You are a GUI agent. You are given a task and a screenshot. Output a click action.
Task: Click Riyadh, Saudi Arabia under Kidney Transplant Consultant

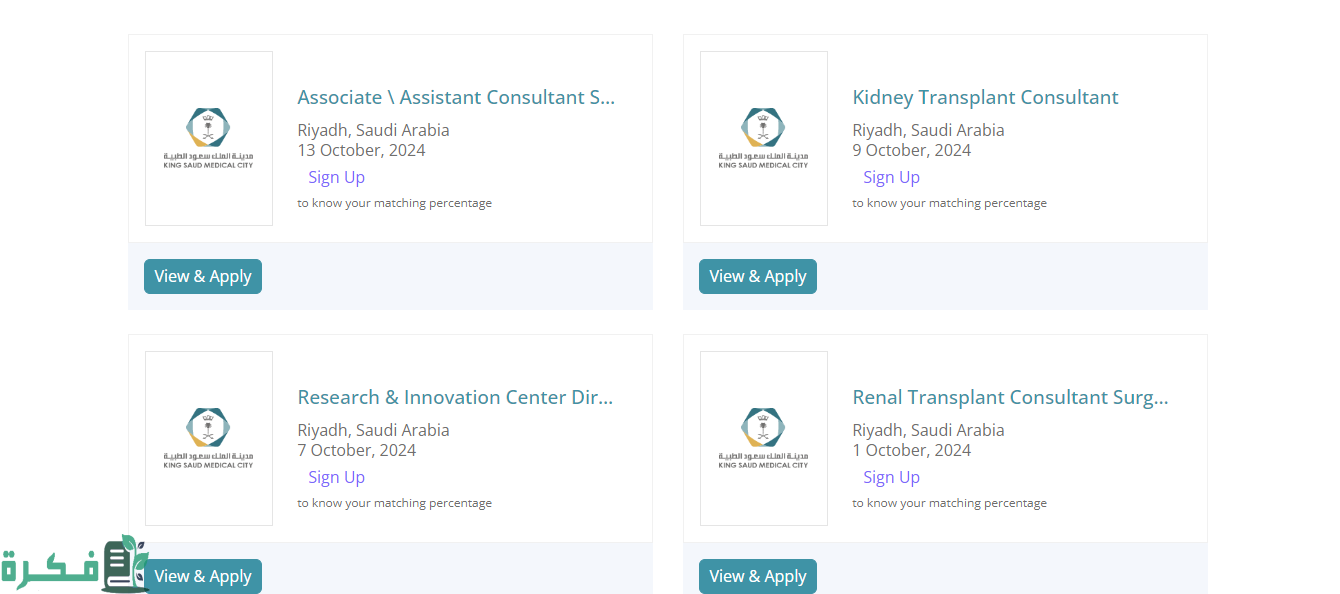pyautogui.click(x=928, y=130)
